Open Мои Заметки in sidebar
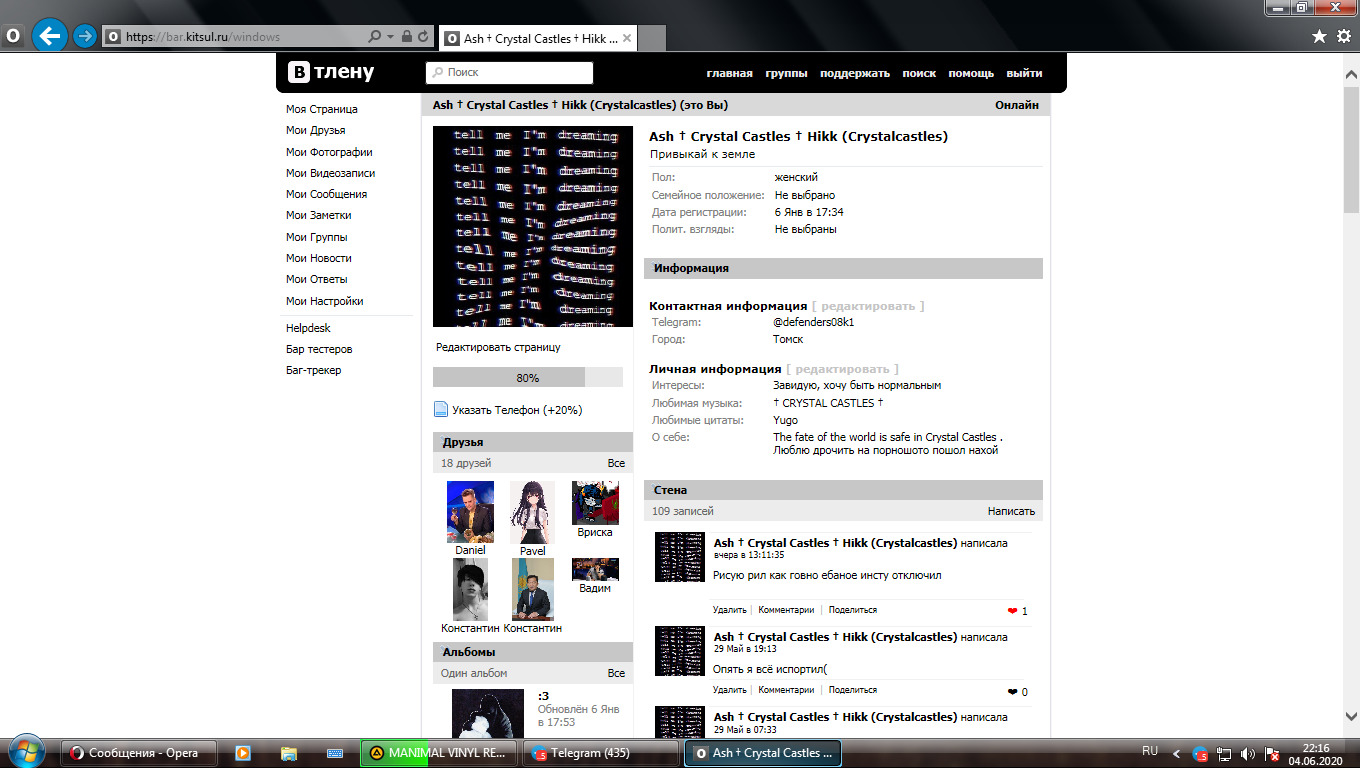Screen dimensions: 1360x768 tap(318, 215)
